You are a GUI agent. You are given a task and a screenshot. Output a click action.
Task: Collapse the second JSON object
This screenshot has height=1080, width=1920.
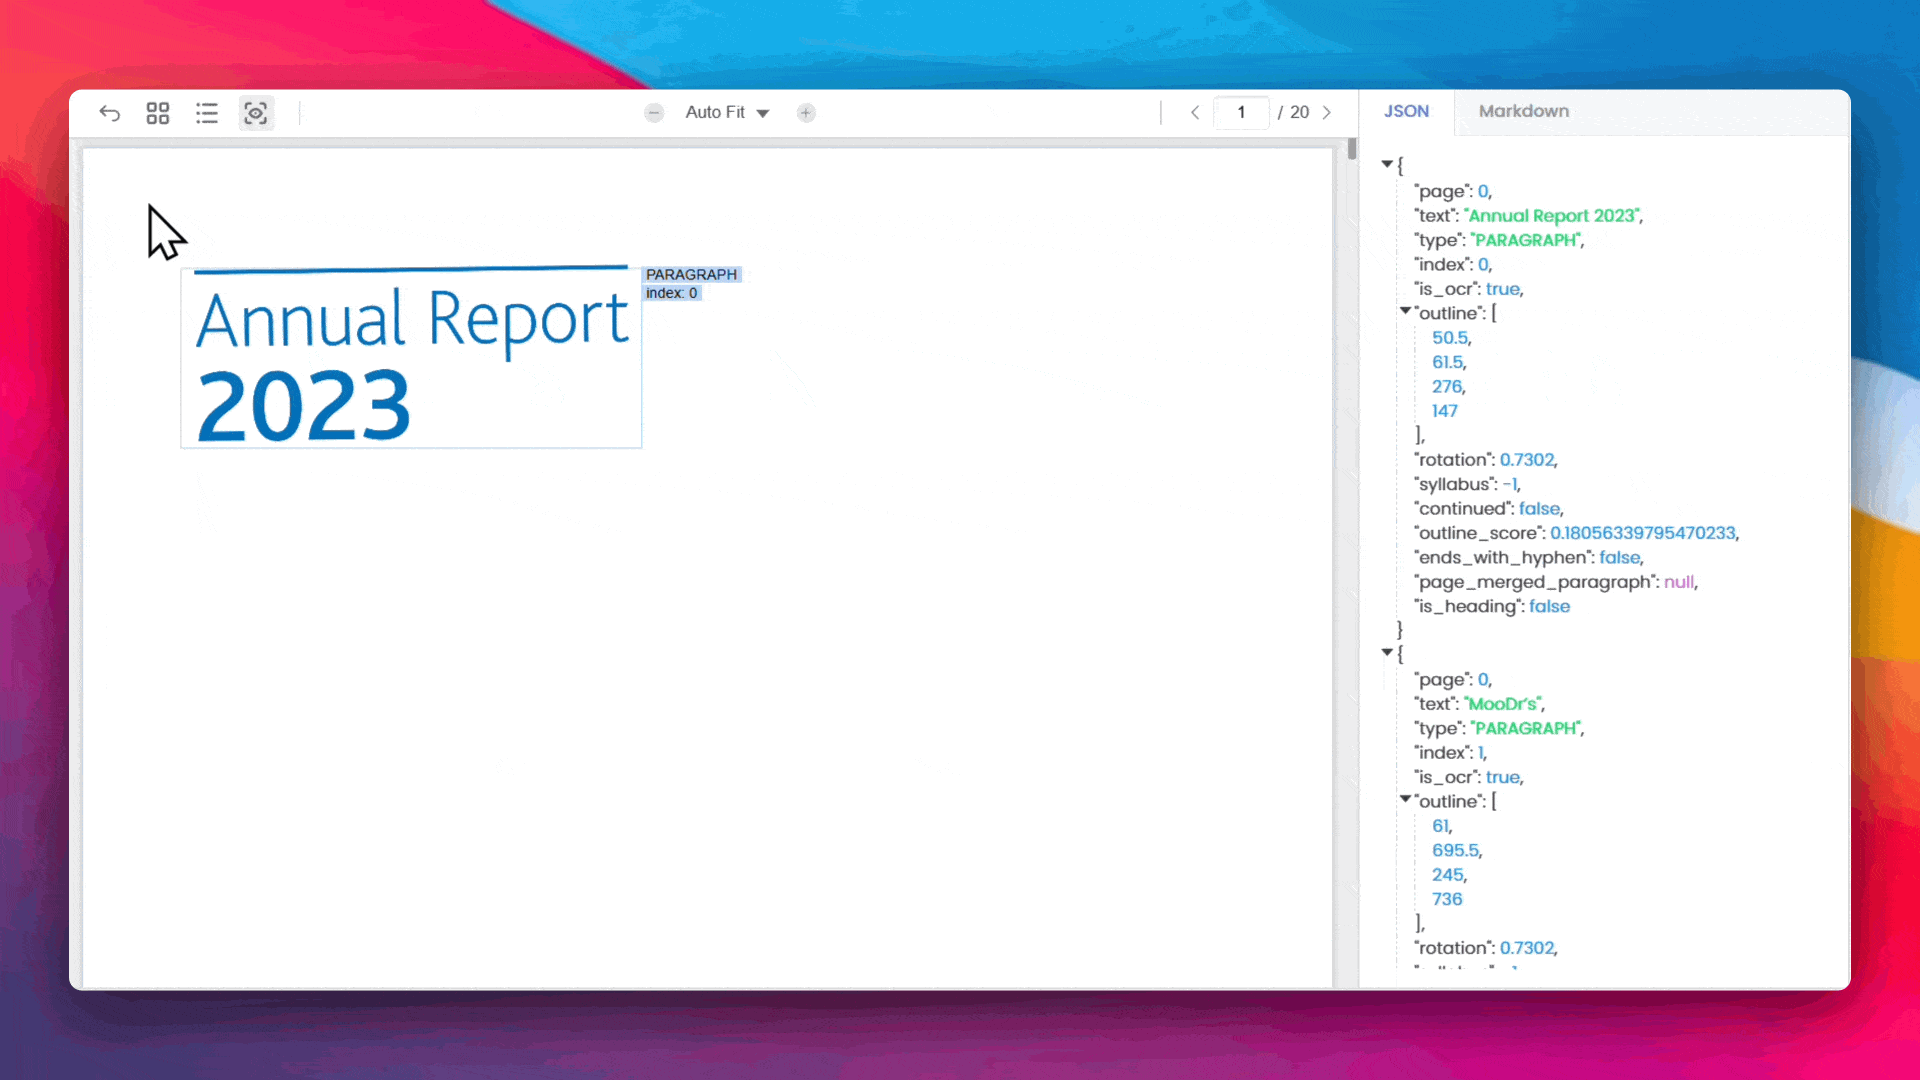(x=1387, y=652)
